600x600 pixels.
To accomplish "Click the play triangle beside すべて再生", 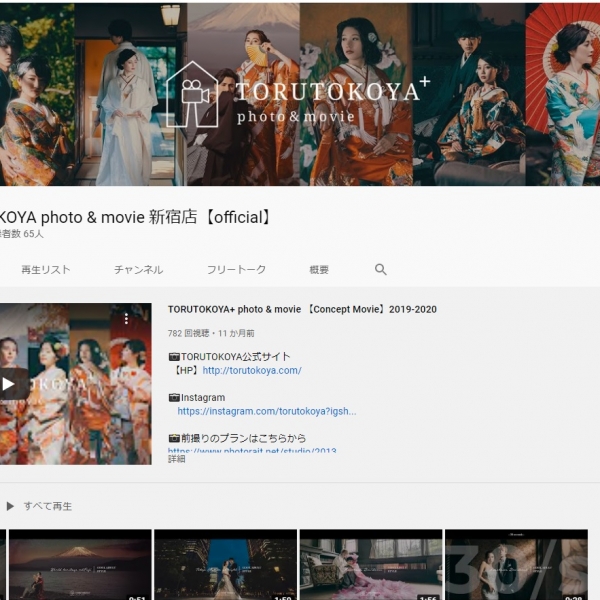I will [10, 506].
